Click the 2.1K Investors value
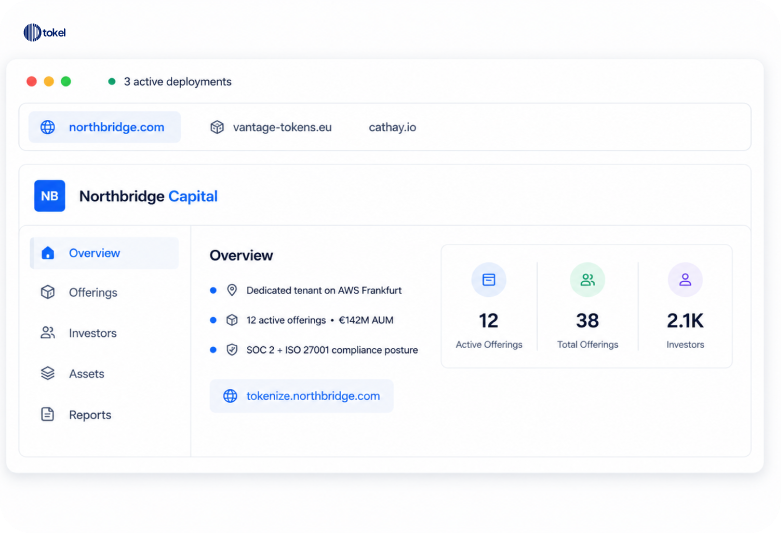Image resolution: width=781 pixels, height=533 pixels. click(685, 320)
